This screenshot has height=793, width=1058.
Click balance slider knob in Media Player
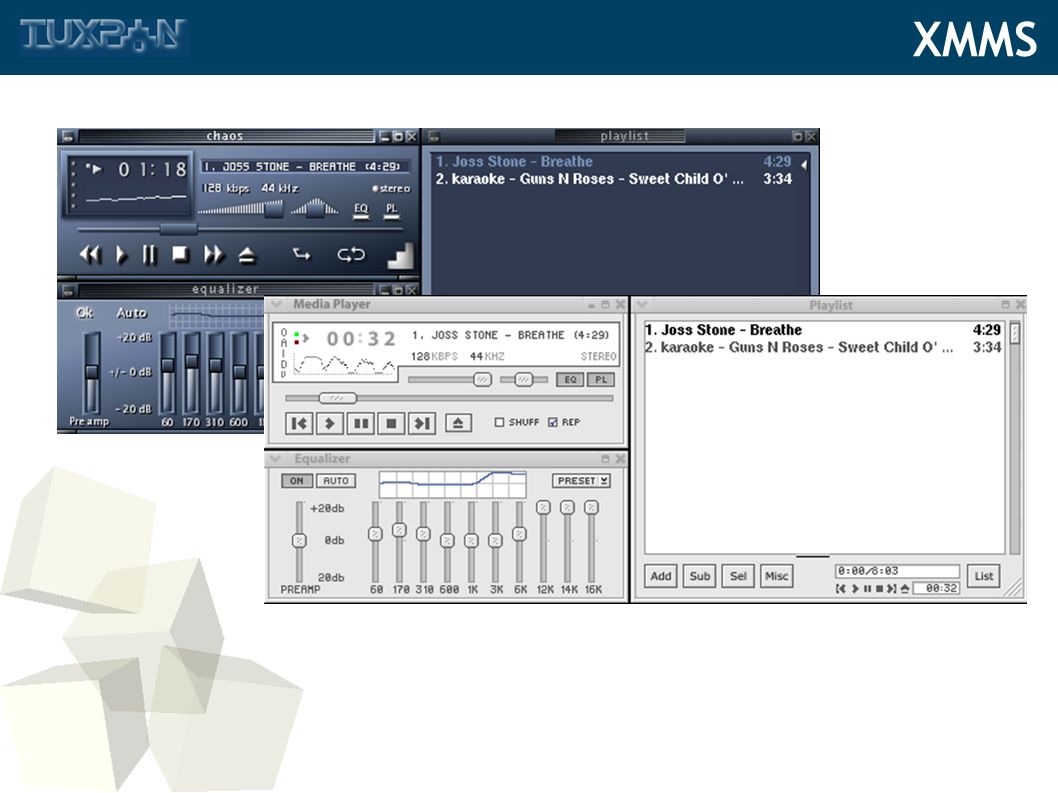coord(524,380)
